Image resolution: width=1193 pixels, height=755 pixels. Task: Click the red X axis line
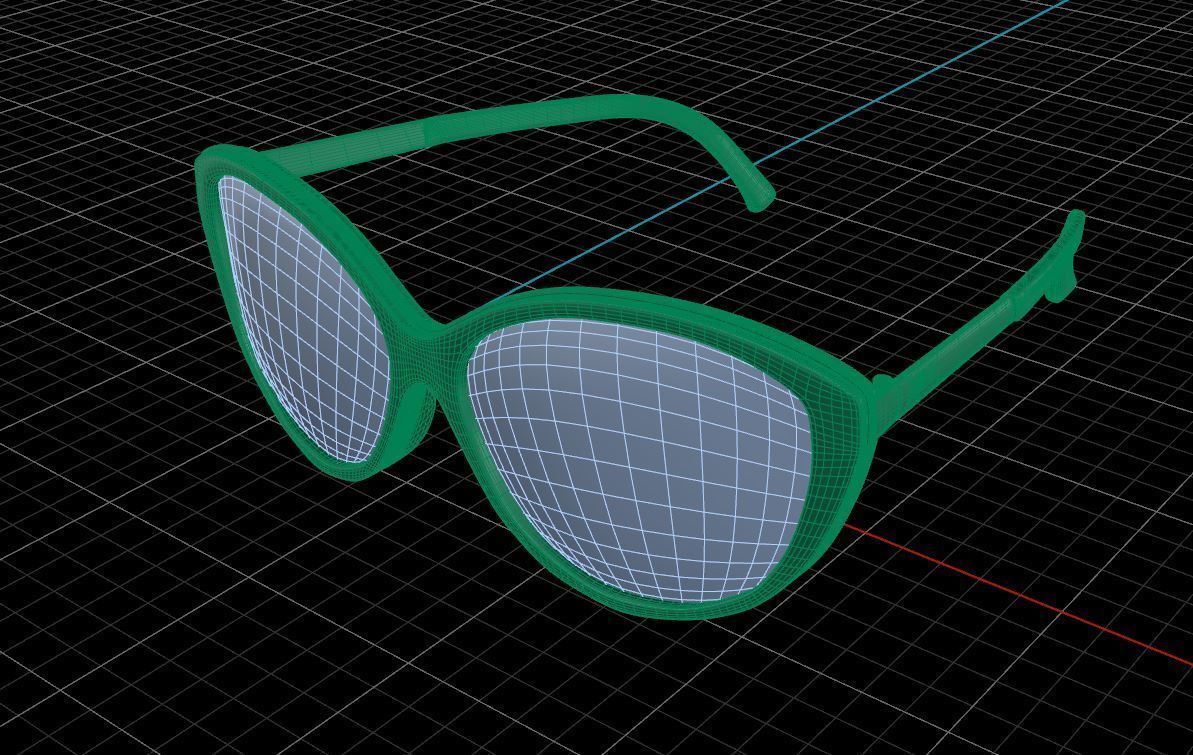1020,594
